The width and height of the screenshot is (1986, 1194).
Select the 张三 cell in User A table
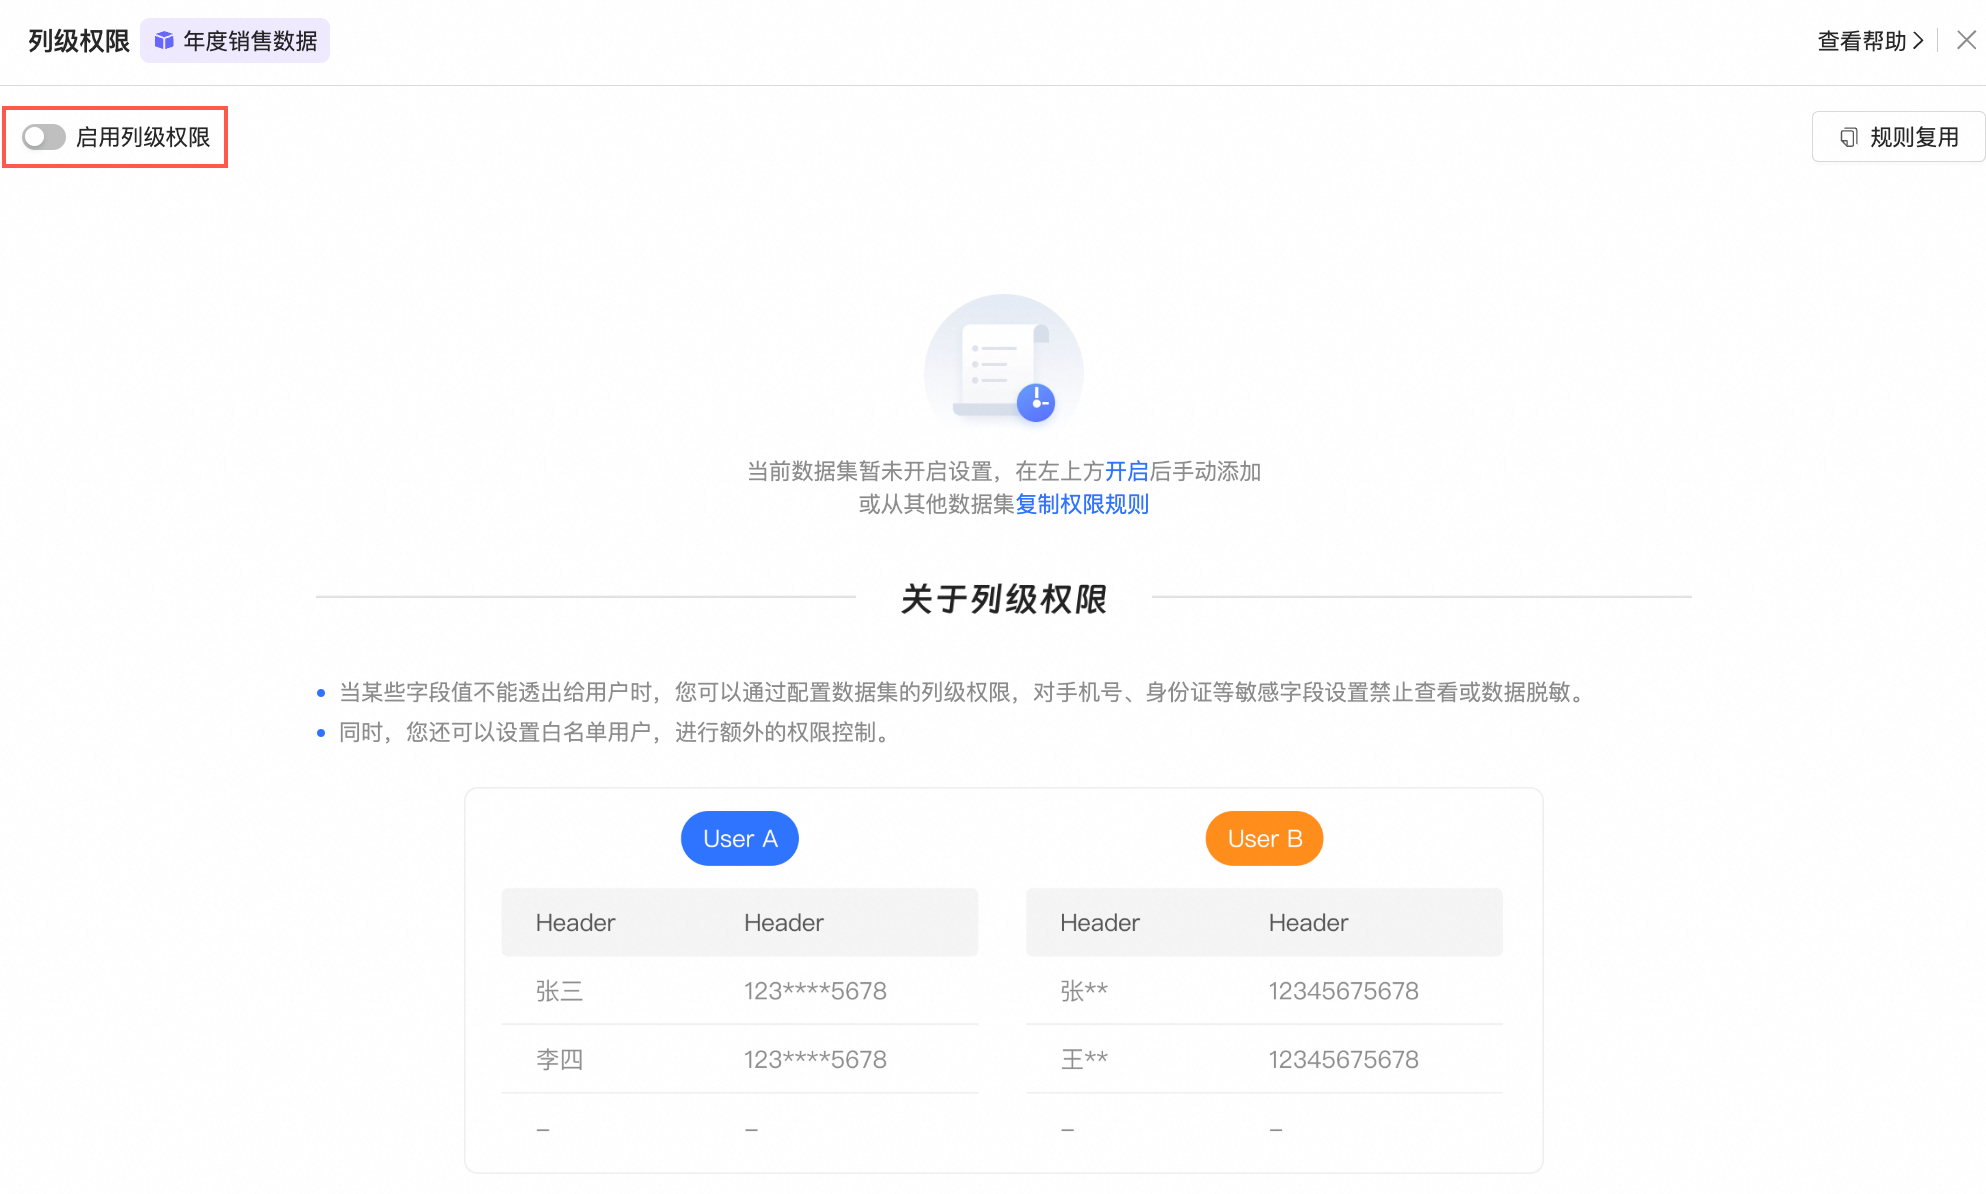coord(559,991)
